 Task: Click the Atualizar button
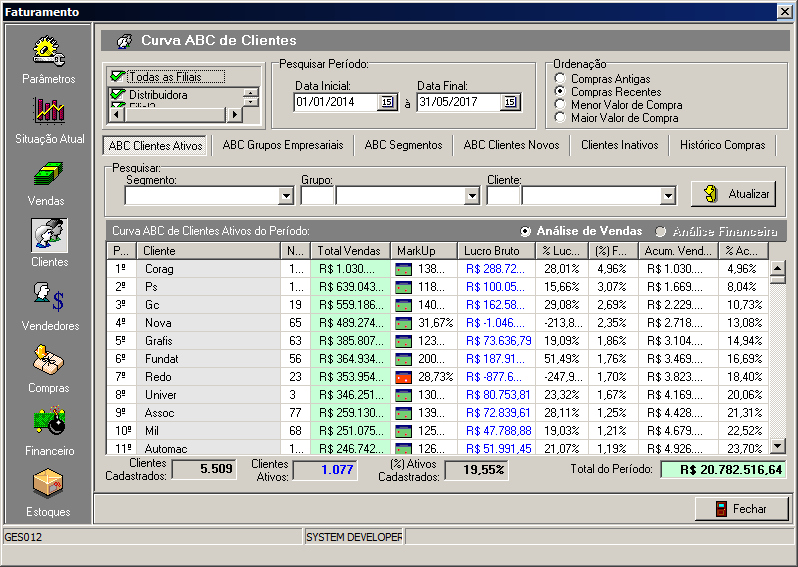732,194
